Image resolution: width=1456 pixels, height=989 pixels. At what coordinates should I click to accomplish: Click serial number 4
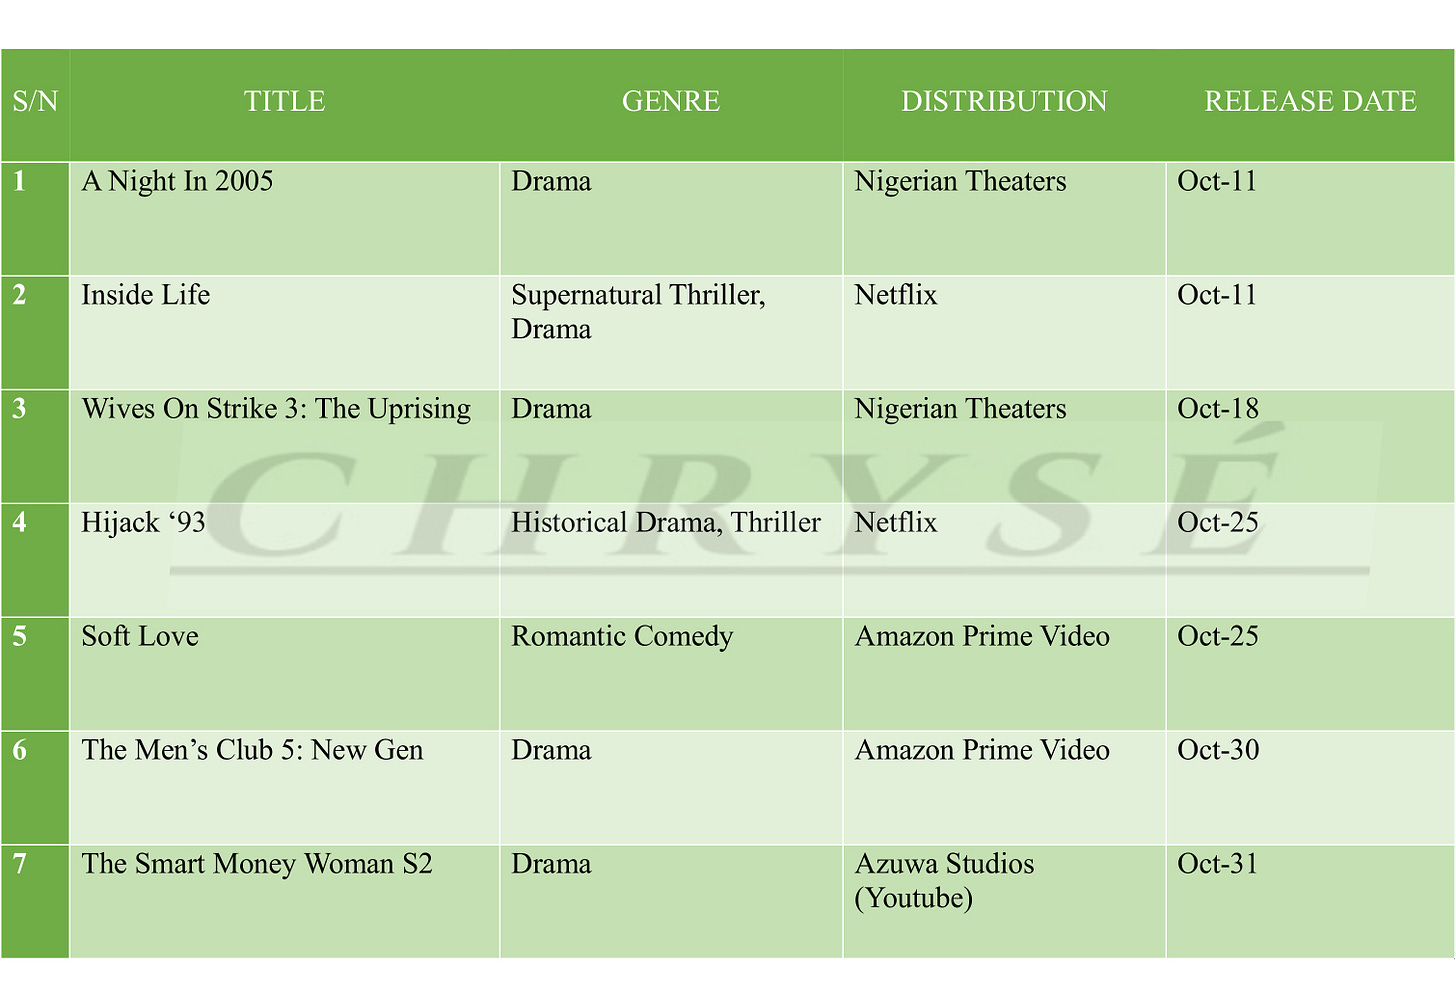[x=19, y=523]
